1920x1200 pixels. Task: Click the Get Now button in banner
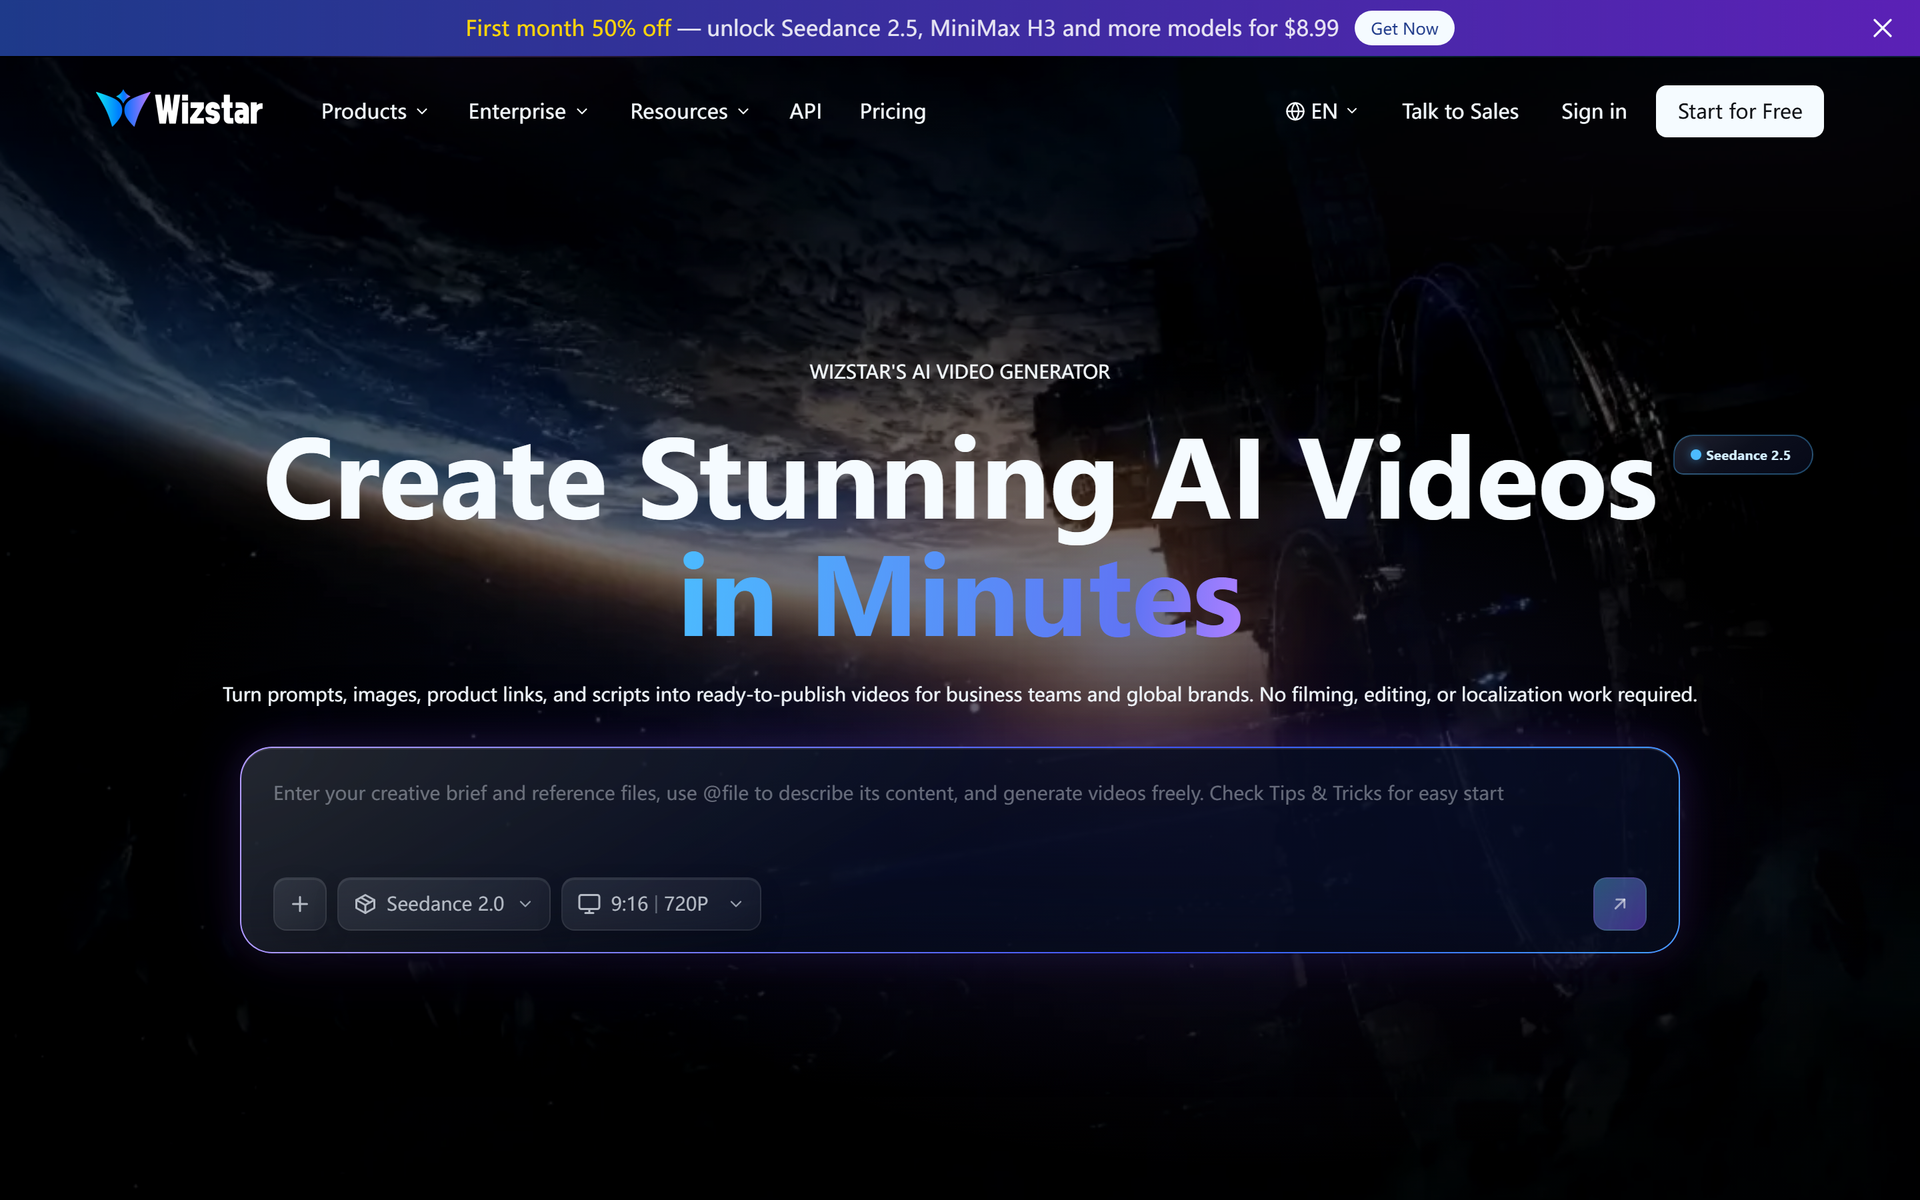click(x=1404, y=28)
